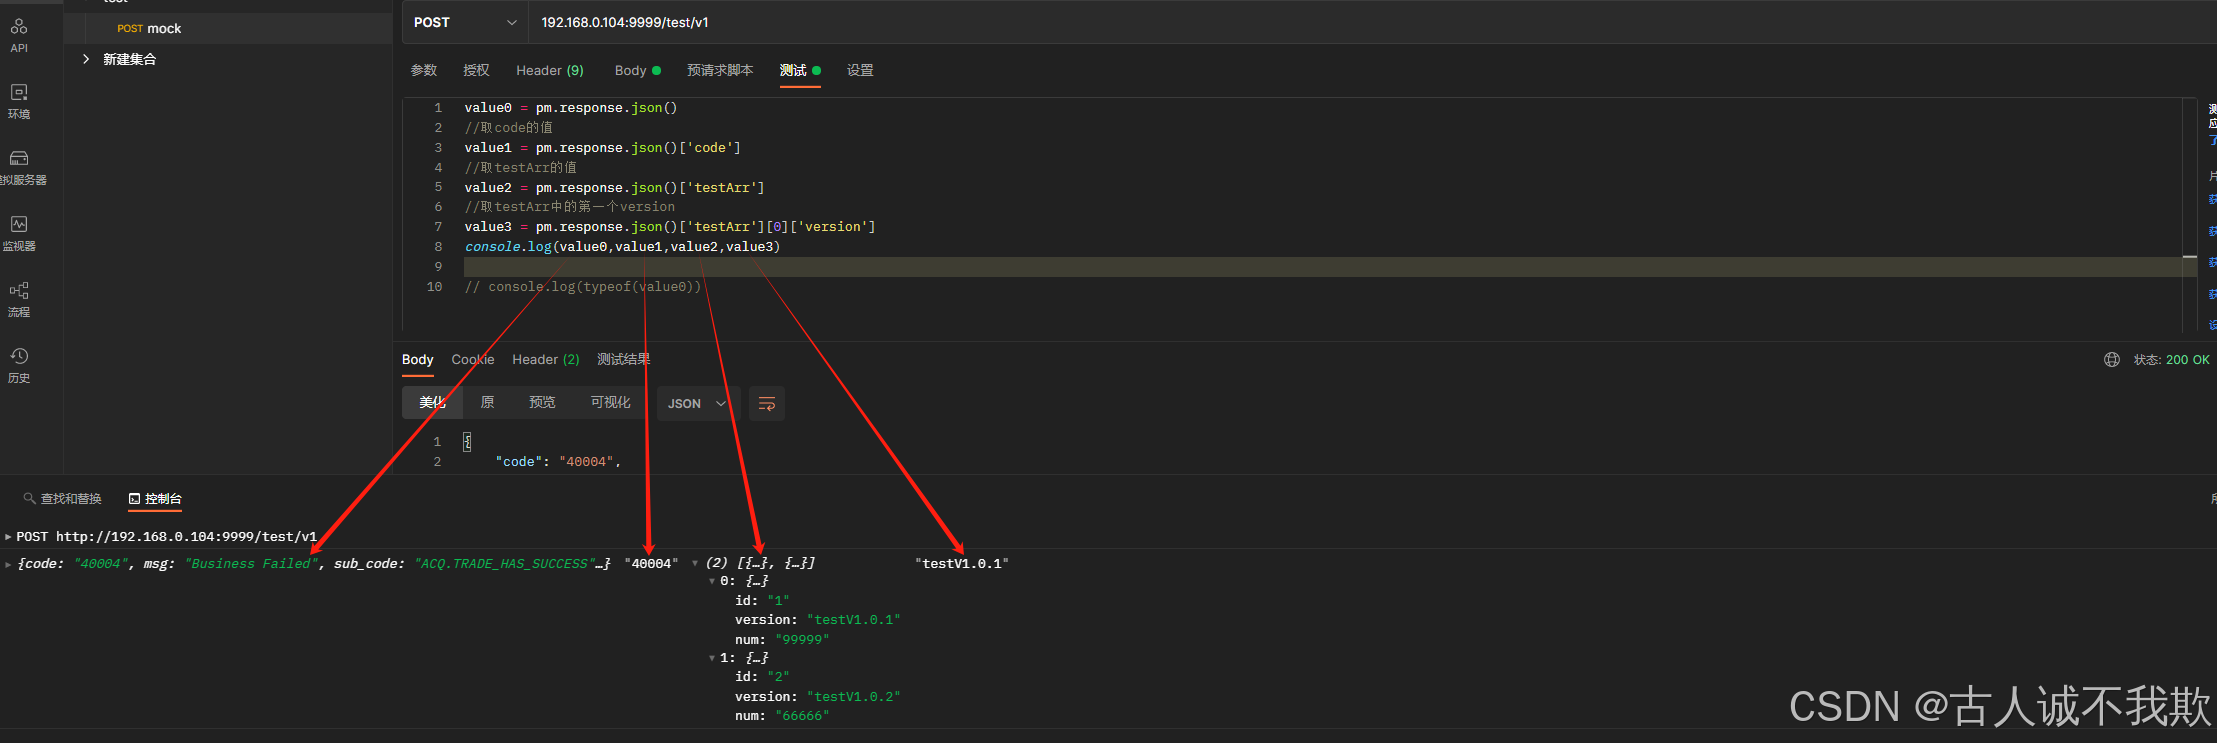Select the 预览 preview view button
Image resolution: width=2217 pixels, height=743 pixels.
point(542,402)
